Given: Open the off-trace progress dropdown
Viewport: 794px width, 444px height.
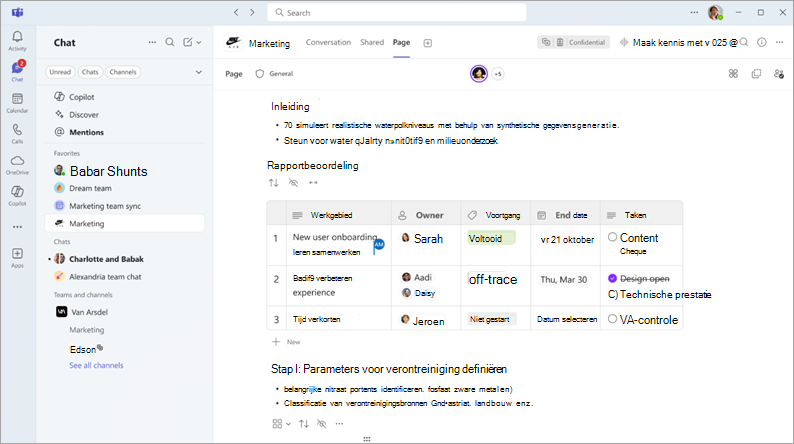Looking at the screenshot, I should pyautogui.click(x=493, y=279).
